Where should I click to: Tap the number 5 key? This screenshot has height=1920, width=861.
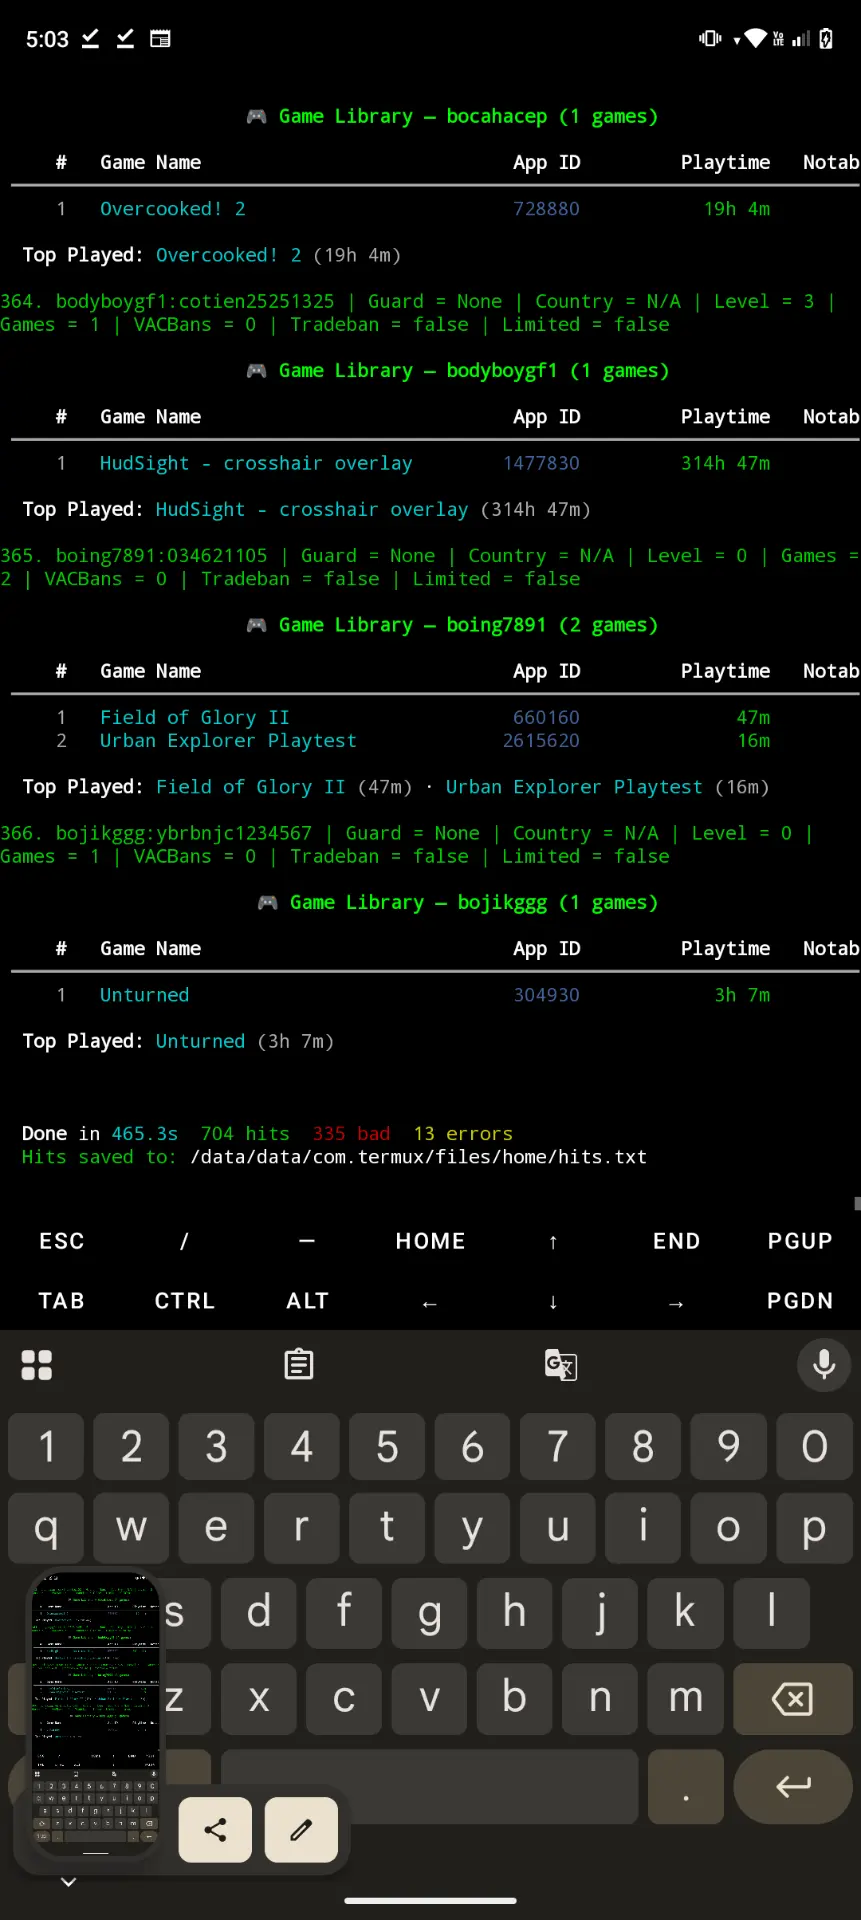[x=387, y=1446]
